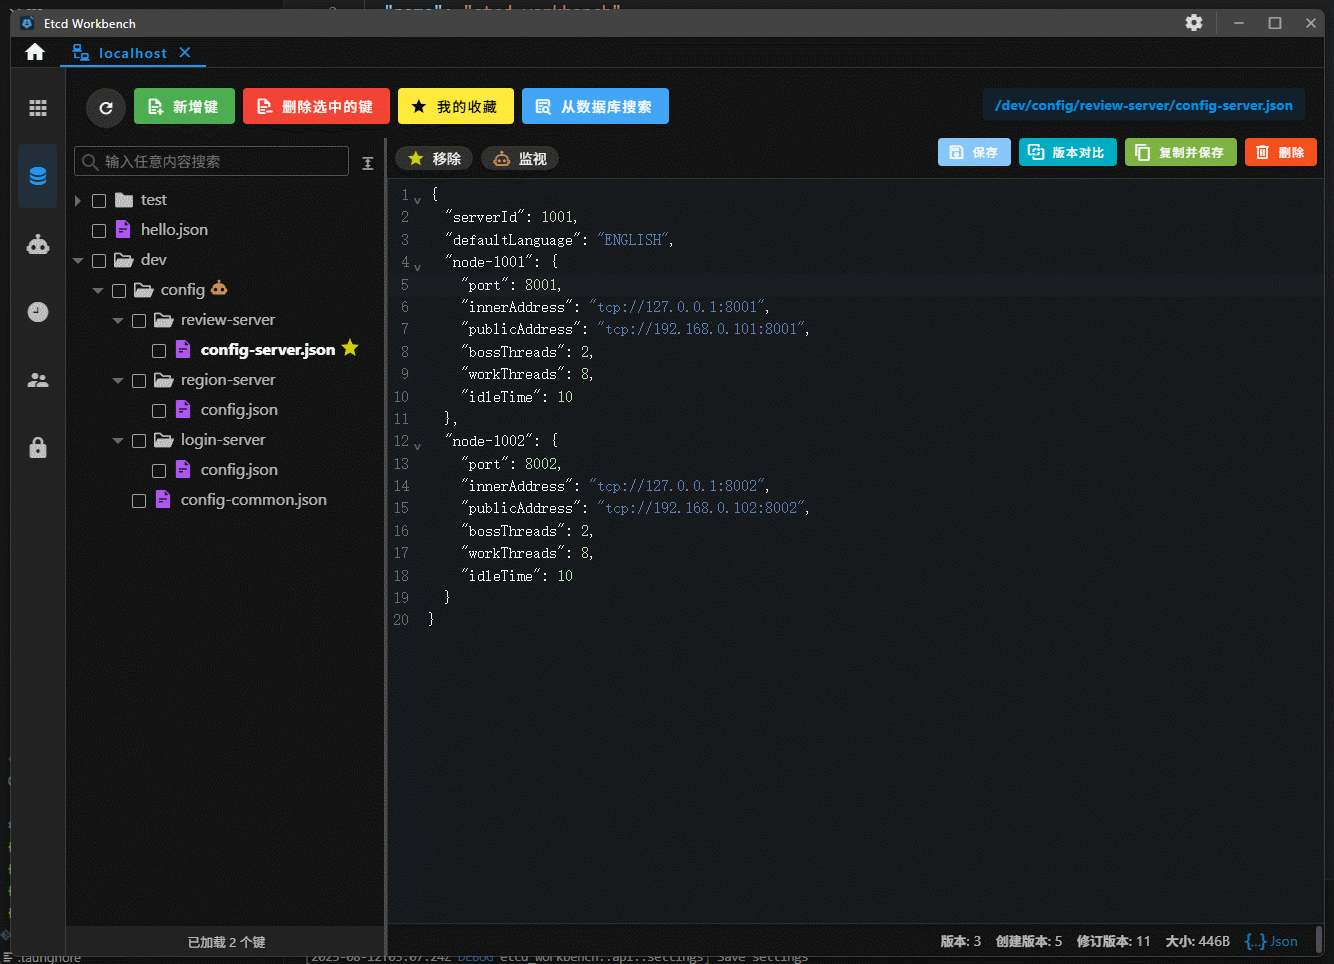
Task: Click the collapse-all icon beside search field
Action: click(x=368, y=162)
